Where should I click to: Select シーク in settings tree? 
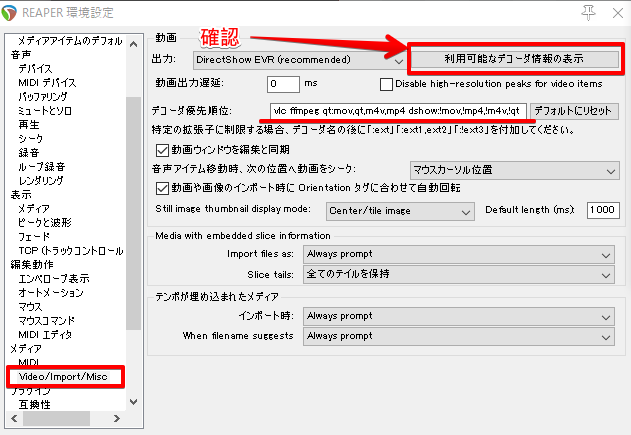31,139
